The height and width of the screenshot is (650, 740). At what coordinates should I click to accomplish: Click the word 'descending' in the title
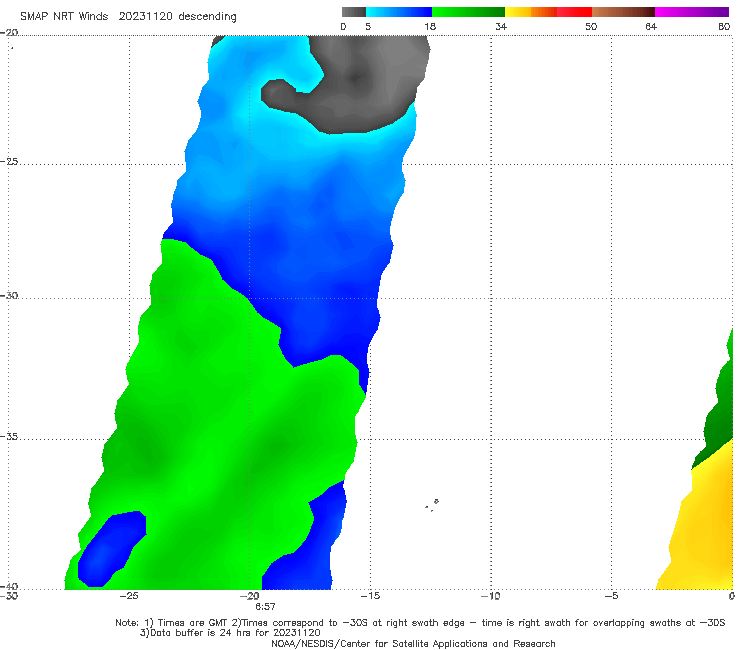208,17
